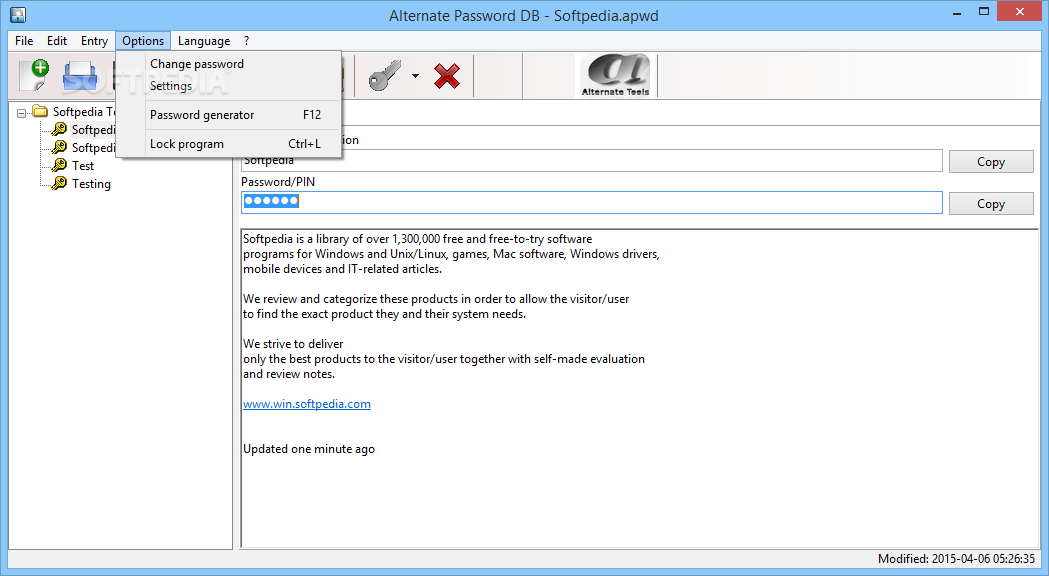Minimize the Alternate Password DB window
The height and width of the screenshot is (576, 1049).
(957, 12)
